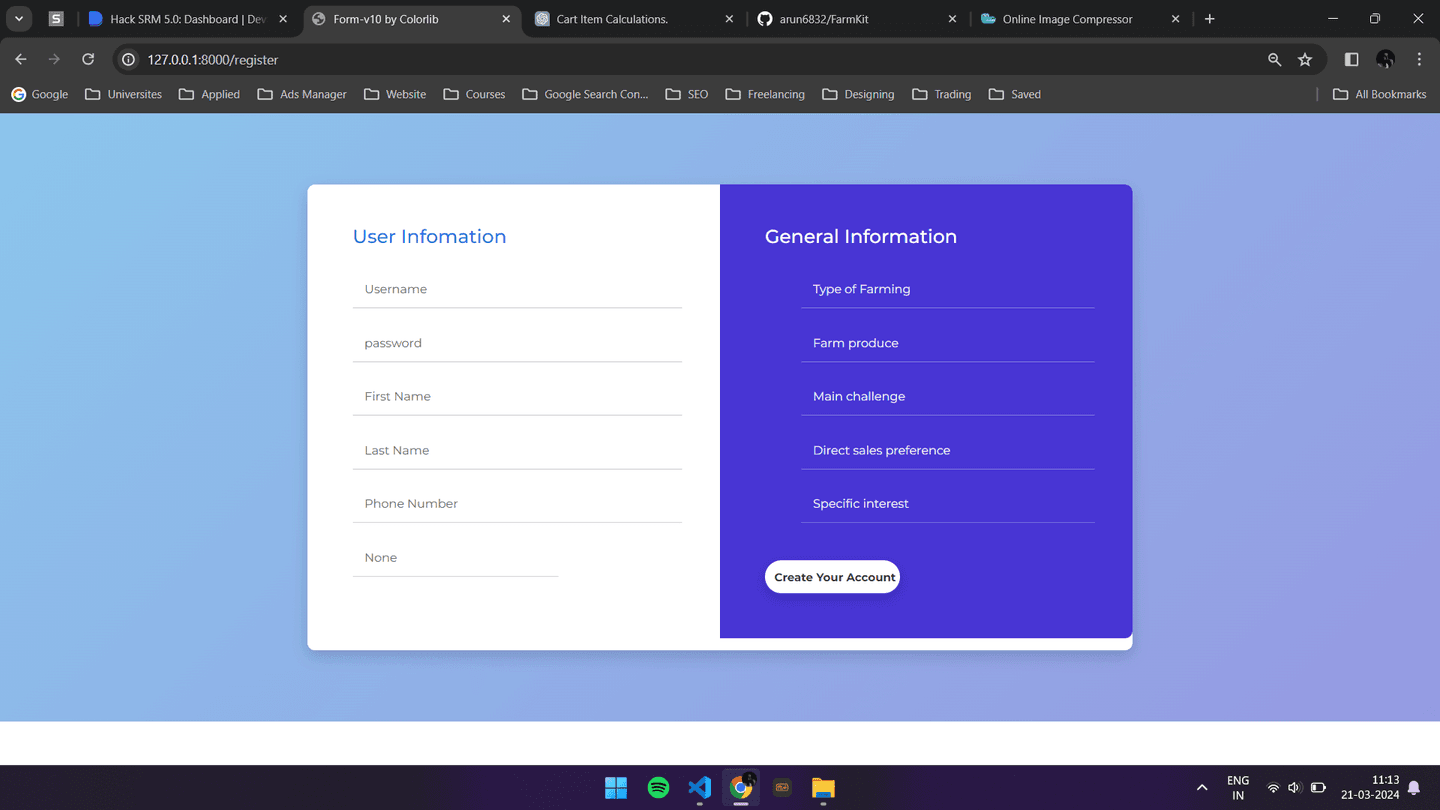Open Visual Studio Code from taskbar
Image resolution: width=1440 pixels, height=810 pixels.
pos(700,788)
